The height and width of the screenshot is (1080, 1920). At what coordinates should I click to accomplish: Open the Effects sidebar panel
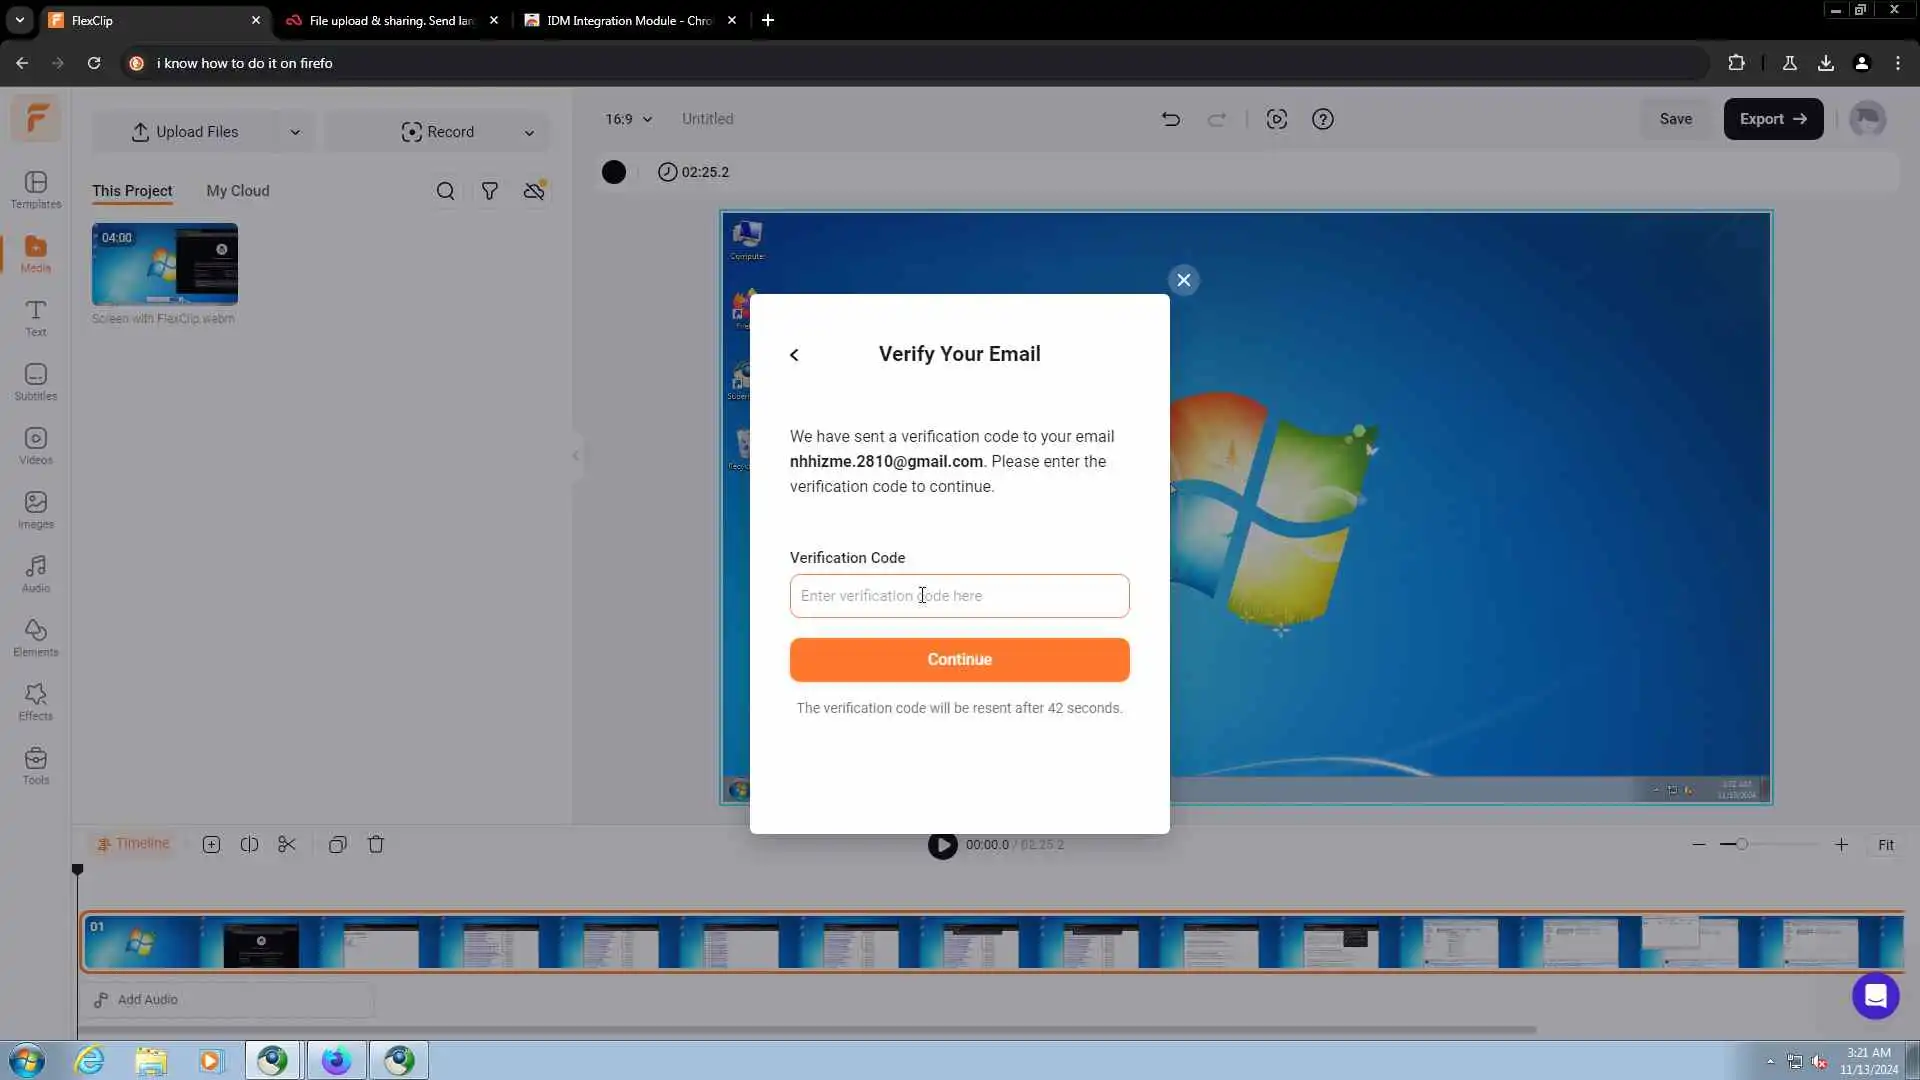[x=35, y=702]
